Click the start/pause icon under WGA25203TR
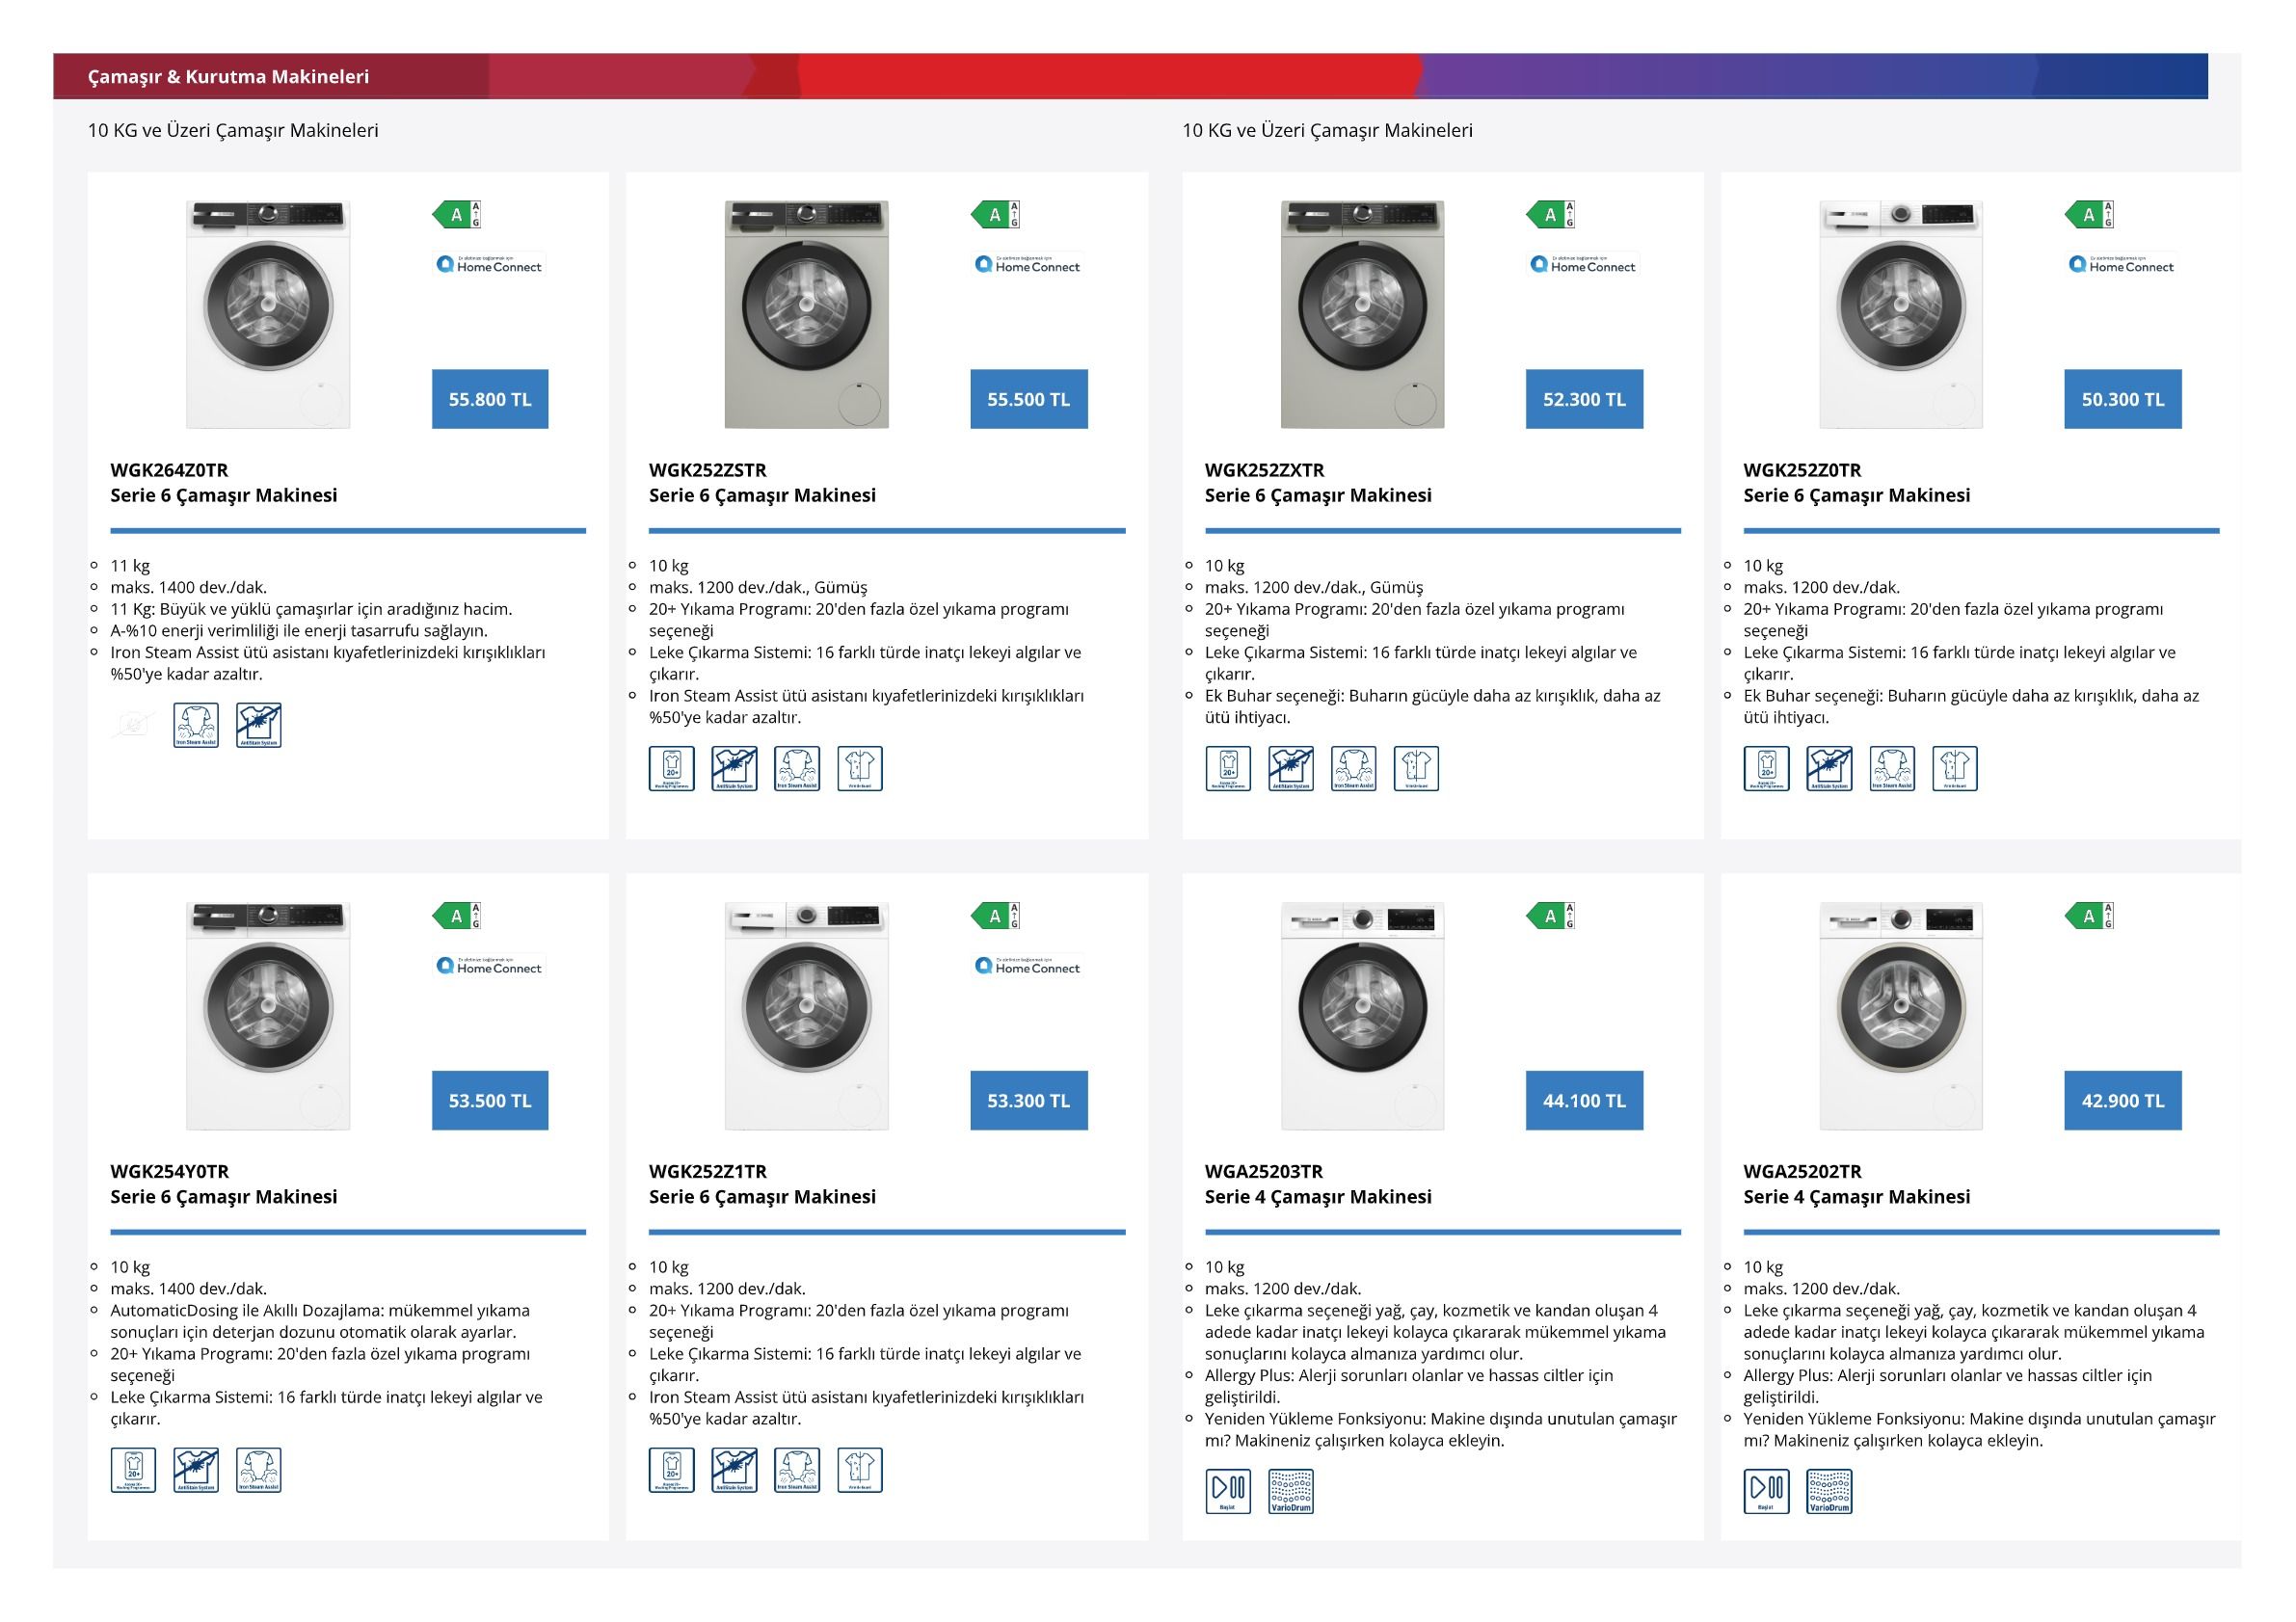Image resolution: width=2296 pixels, height=1622 pixels. point(1228,1491)
